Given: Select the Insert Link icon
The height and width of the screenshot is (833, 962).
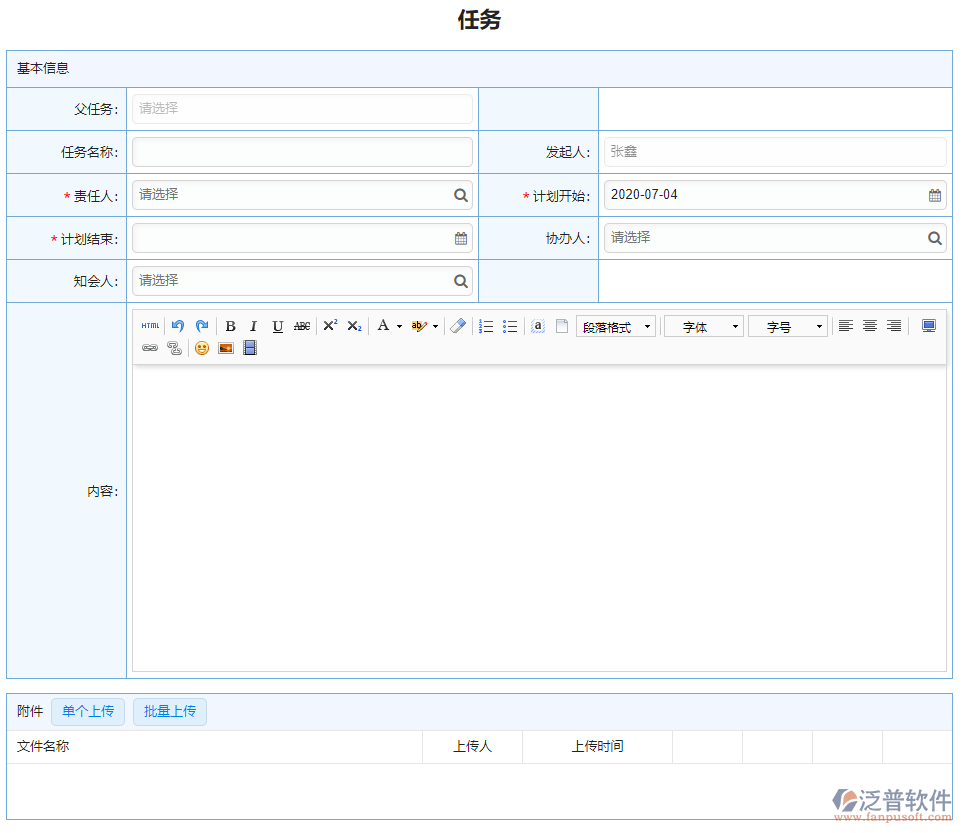Looking at the screenshot, I should [x=151, y=348].
